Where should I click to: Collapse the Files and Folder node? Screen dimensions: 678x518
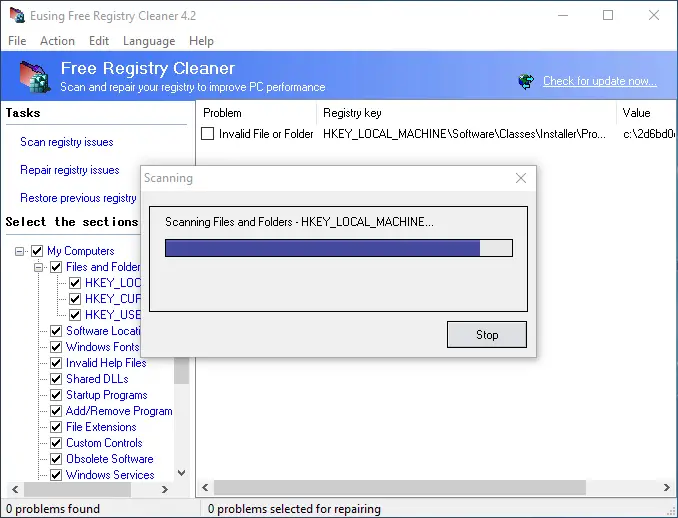pos(38,267)
